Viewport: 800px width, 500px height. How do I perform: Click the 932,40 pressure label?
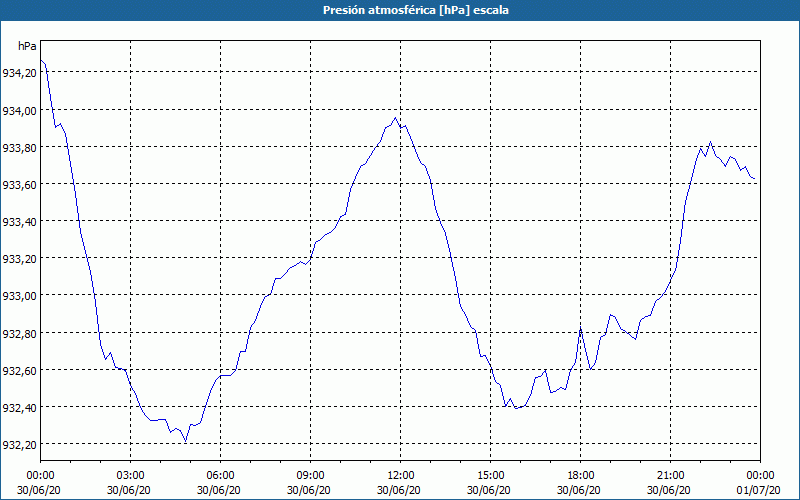click(x=20, y=408)
